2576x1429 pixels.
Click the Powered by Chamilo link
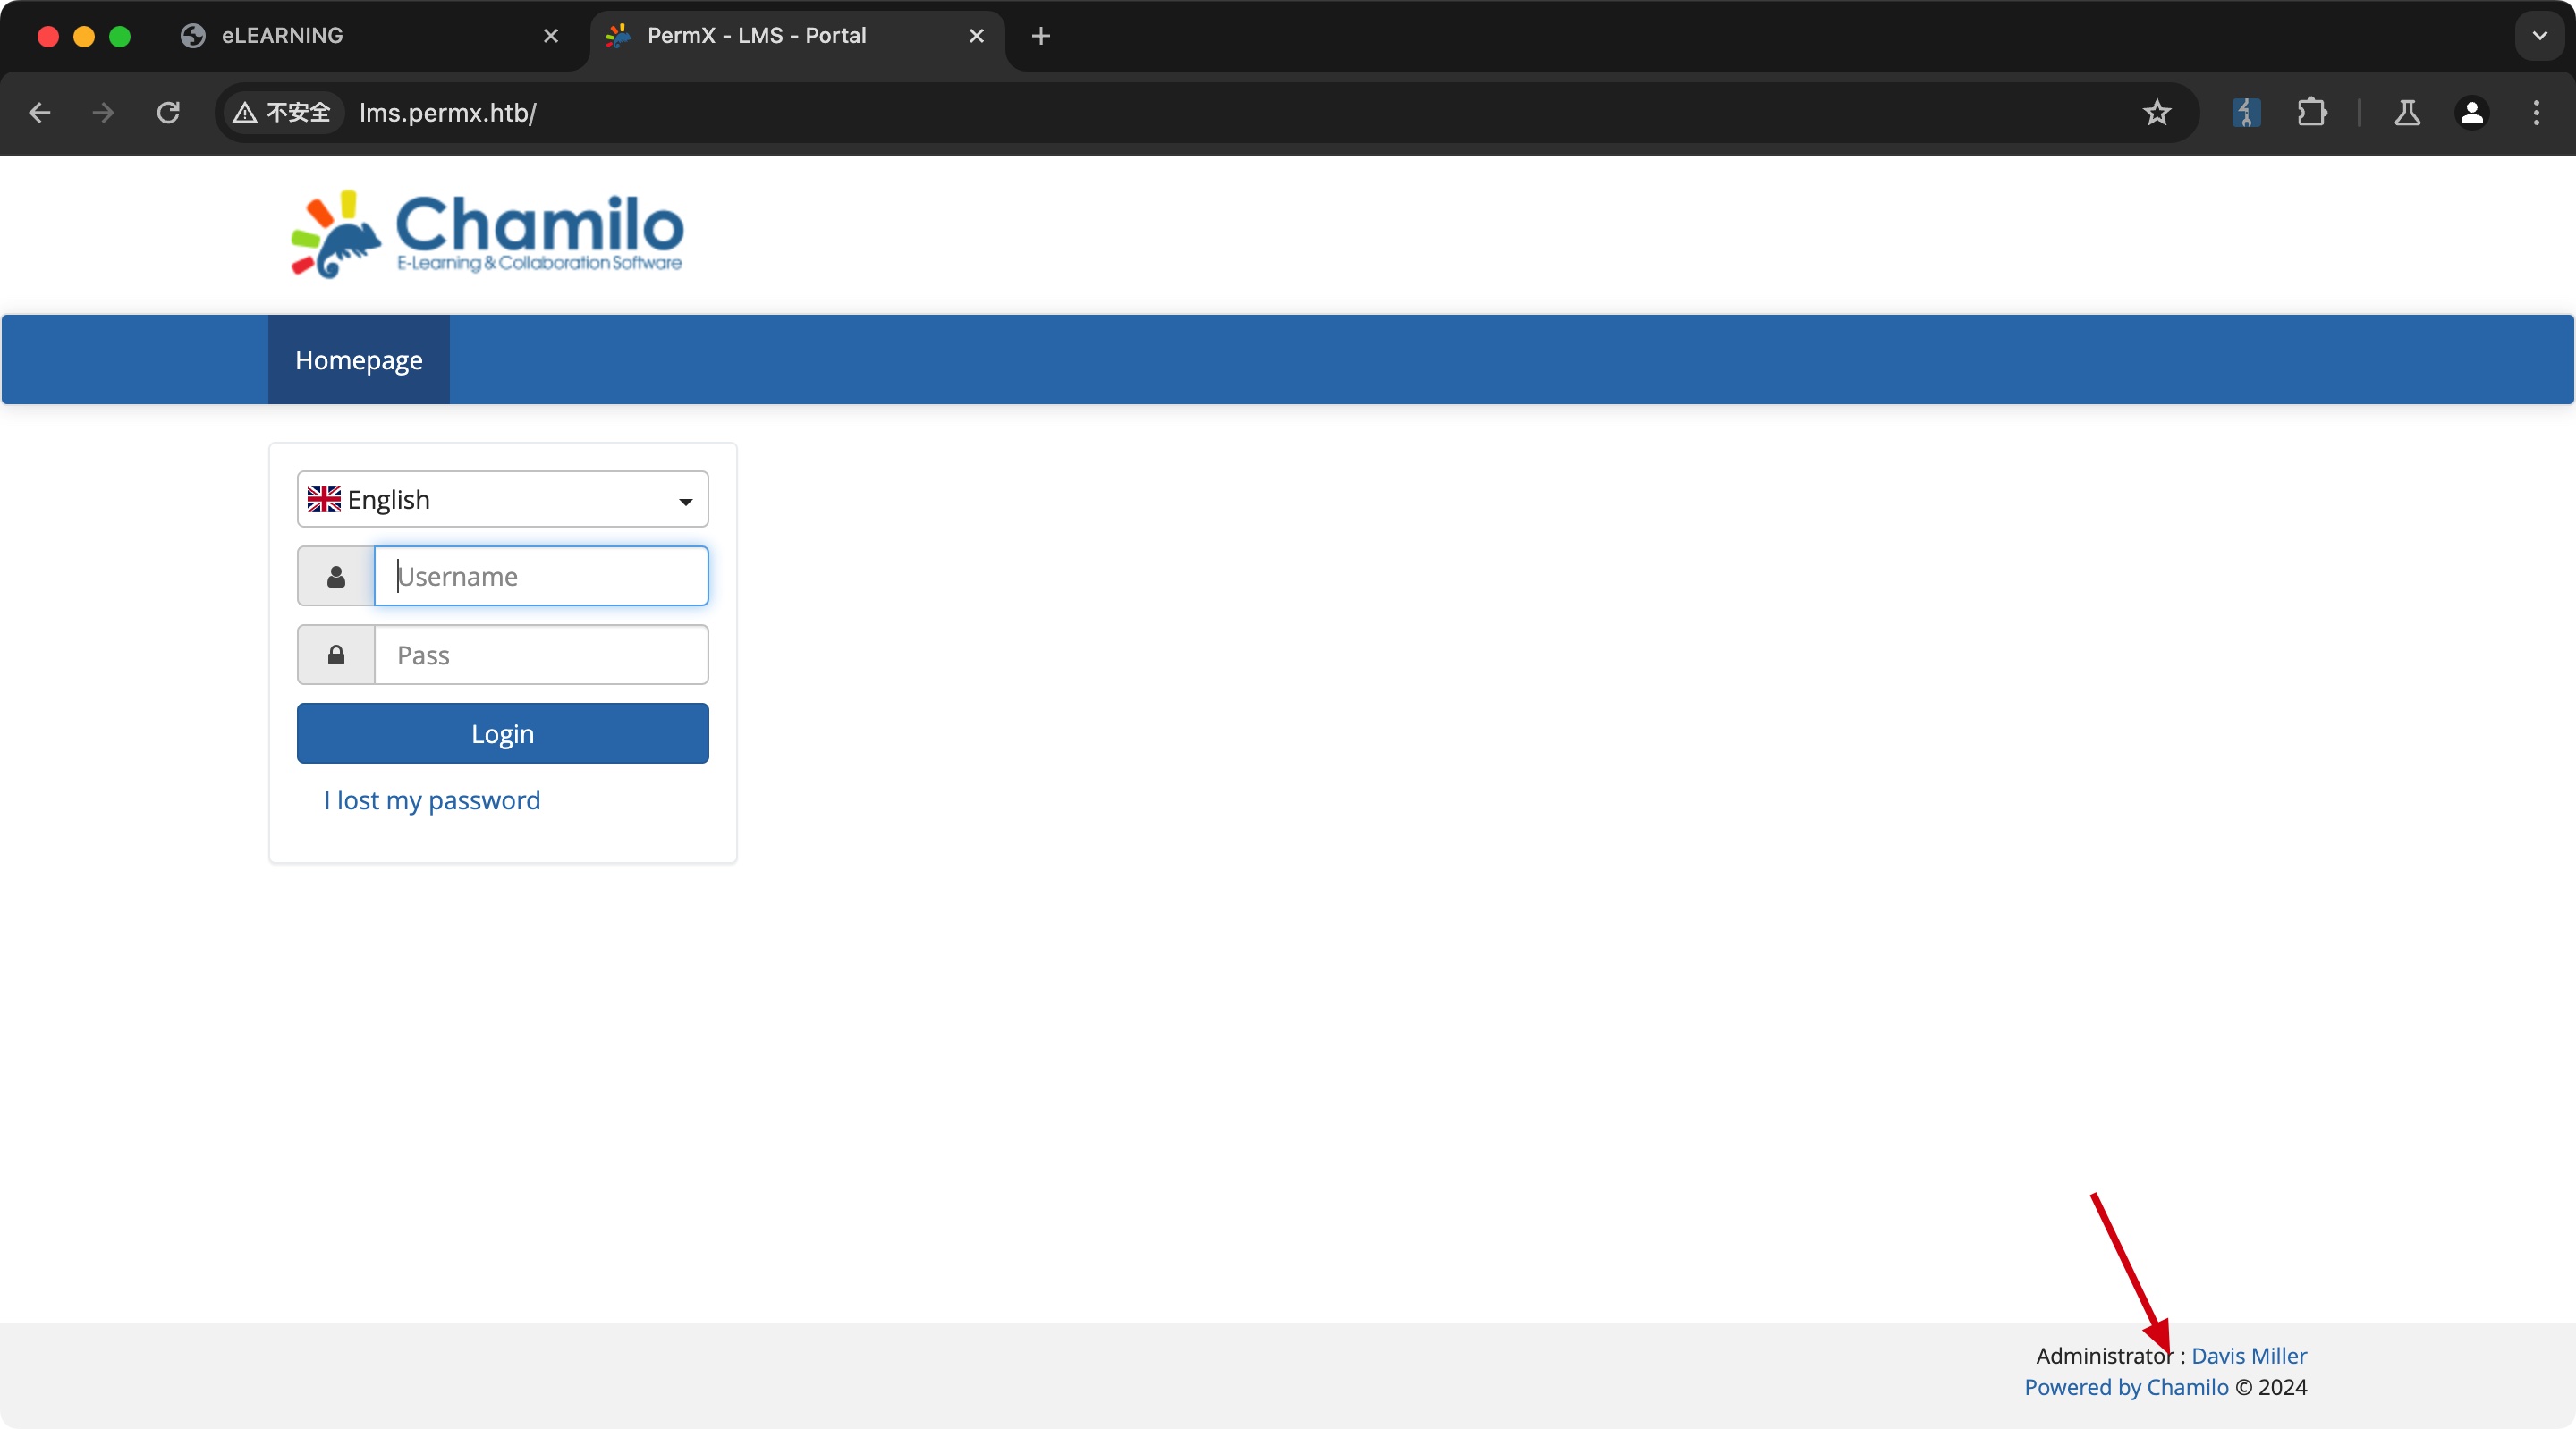pyautogui.click(x=2126, y=1387)
